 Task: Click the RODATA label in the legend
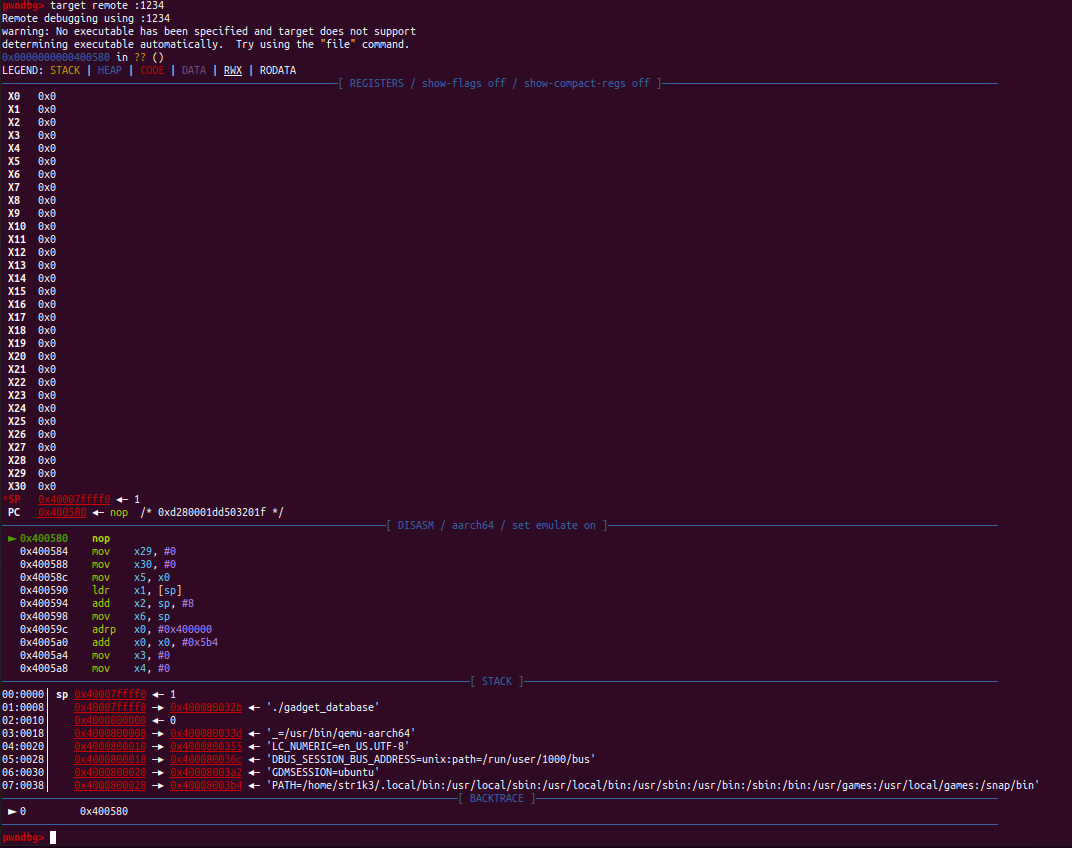click(277, 70)
